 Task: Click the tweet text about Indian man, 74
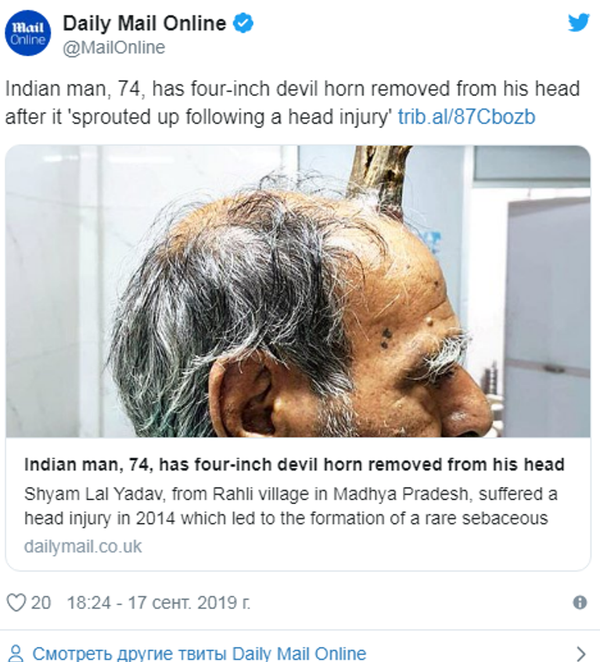coord(292,103)
